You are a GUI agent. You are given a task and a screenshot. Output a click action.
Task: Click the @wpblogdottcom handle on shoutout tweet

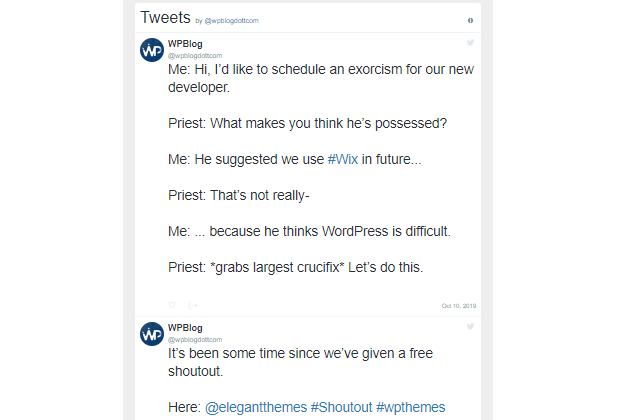coord(195,339)
